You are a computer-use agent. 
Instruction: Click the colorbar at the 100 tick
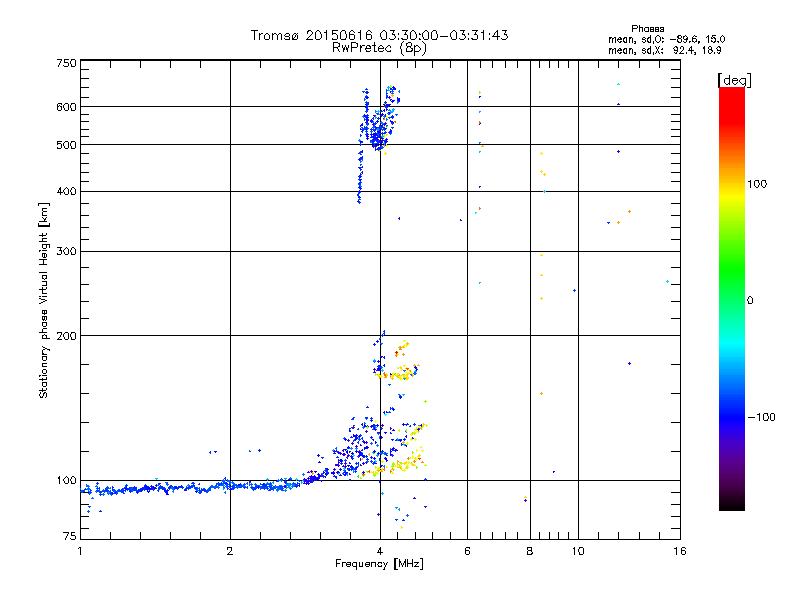coord(732,184)
